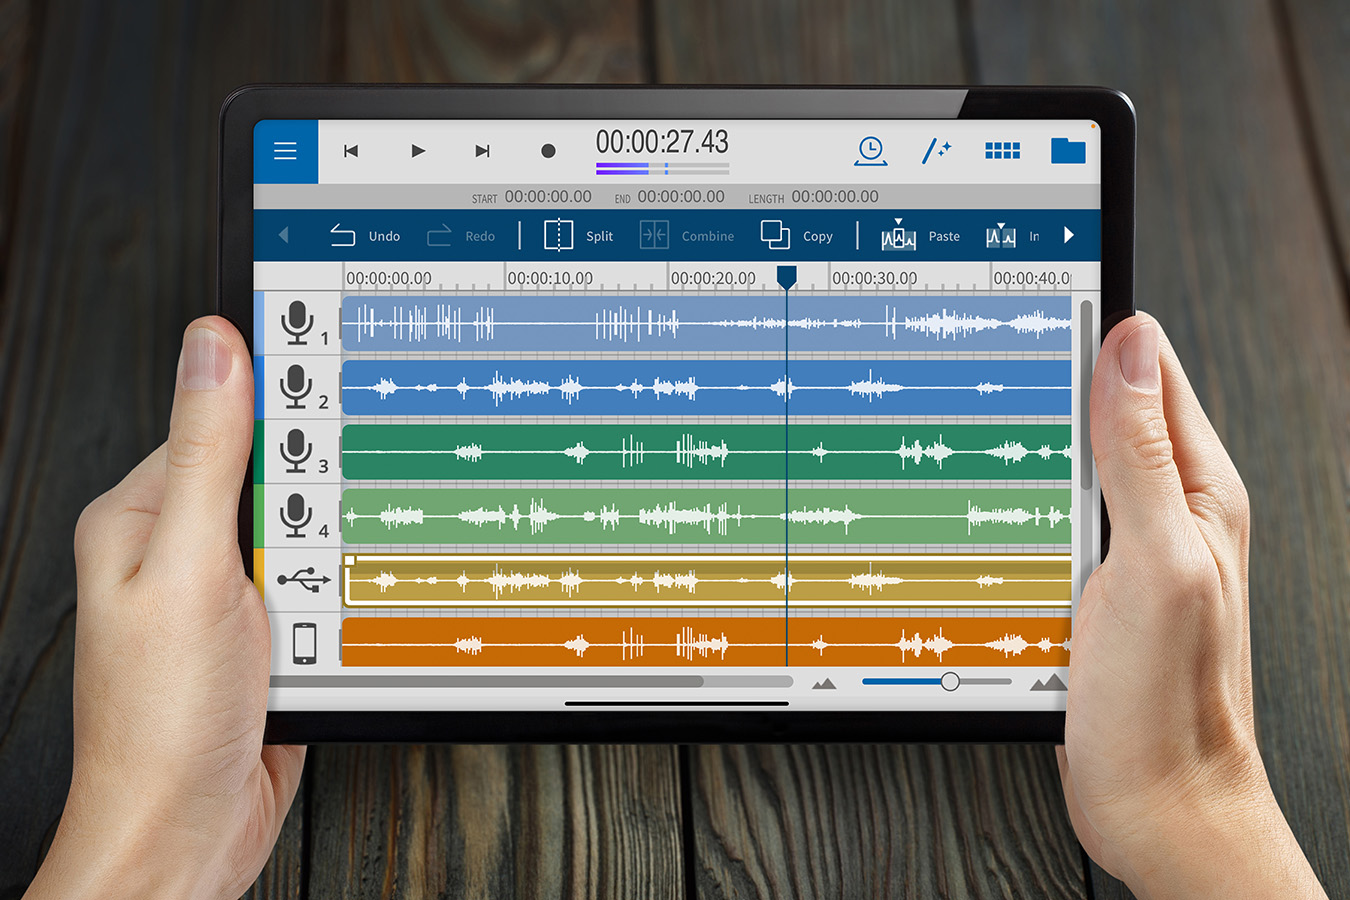Select the Insert tool next to Paste
1350x900 pixels.
click(x=1013, y=236)
